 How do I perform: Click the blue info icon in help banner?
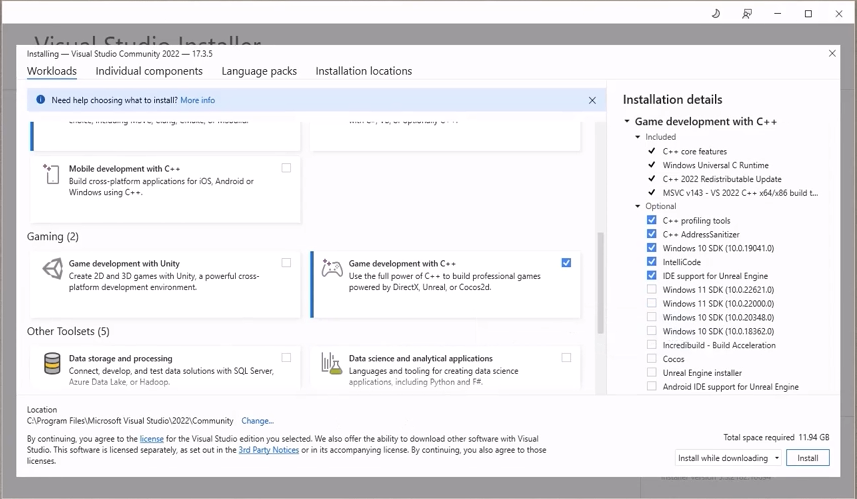coord(40,99)
